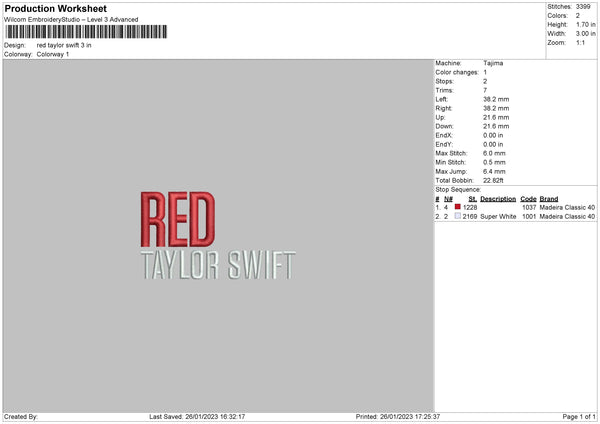This screenshot has width=600, height=424.
Task: Select the Height value 1.70 in
Action: [x=585, y=24]
